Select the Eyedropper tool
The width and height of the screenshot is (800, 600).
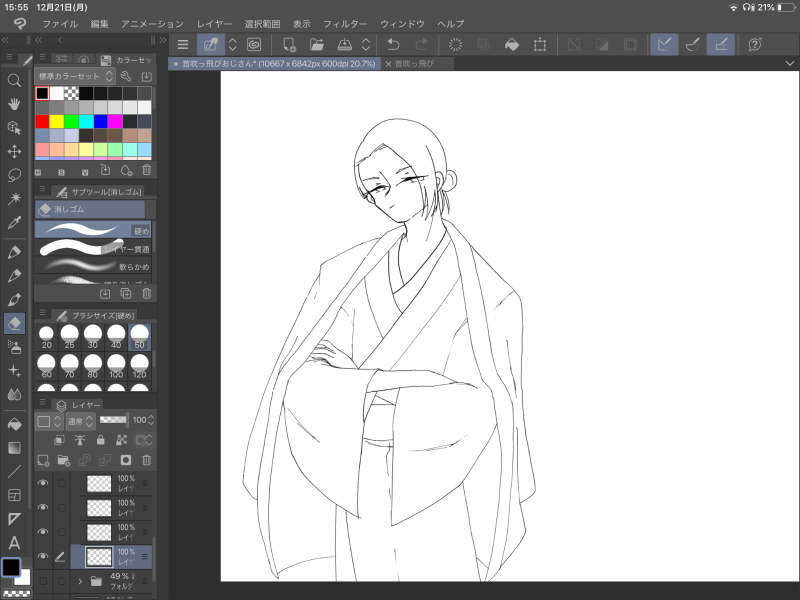(x=14, y=222)
